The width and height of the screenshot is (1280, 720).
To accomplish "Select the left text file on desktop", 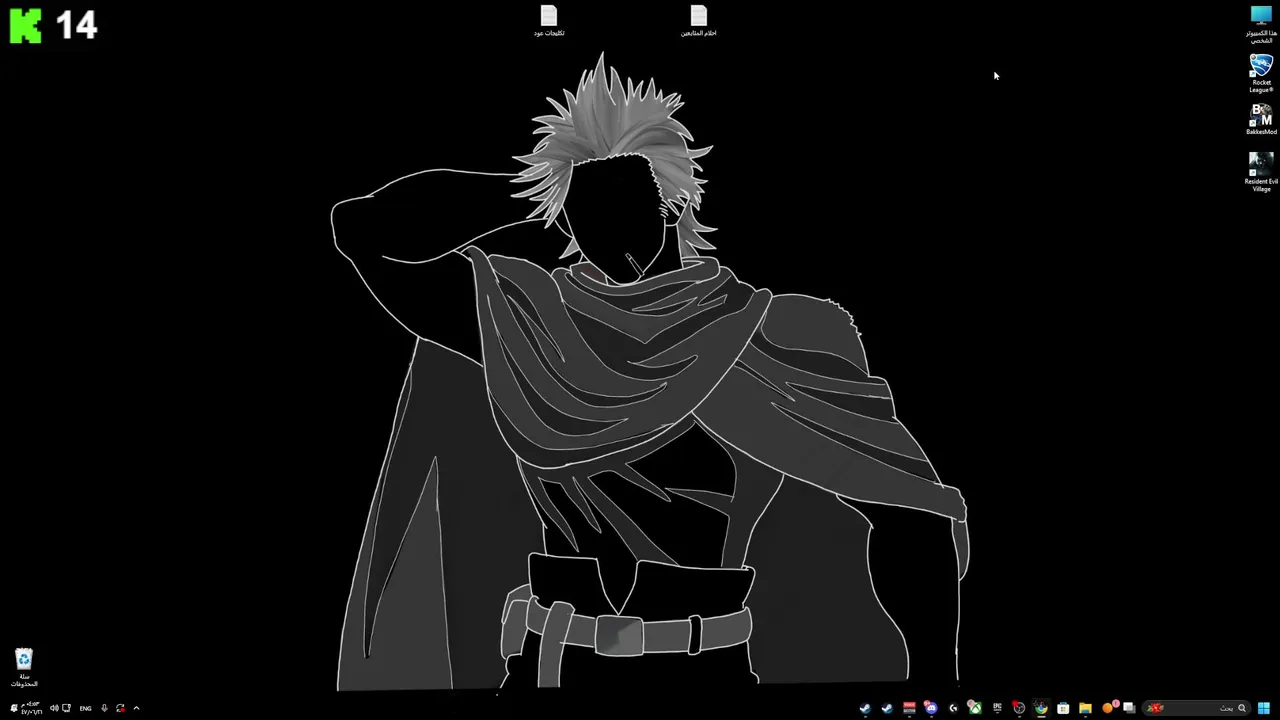I will click(548, 20).
